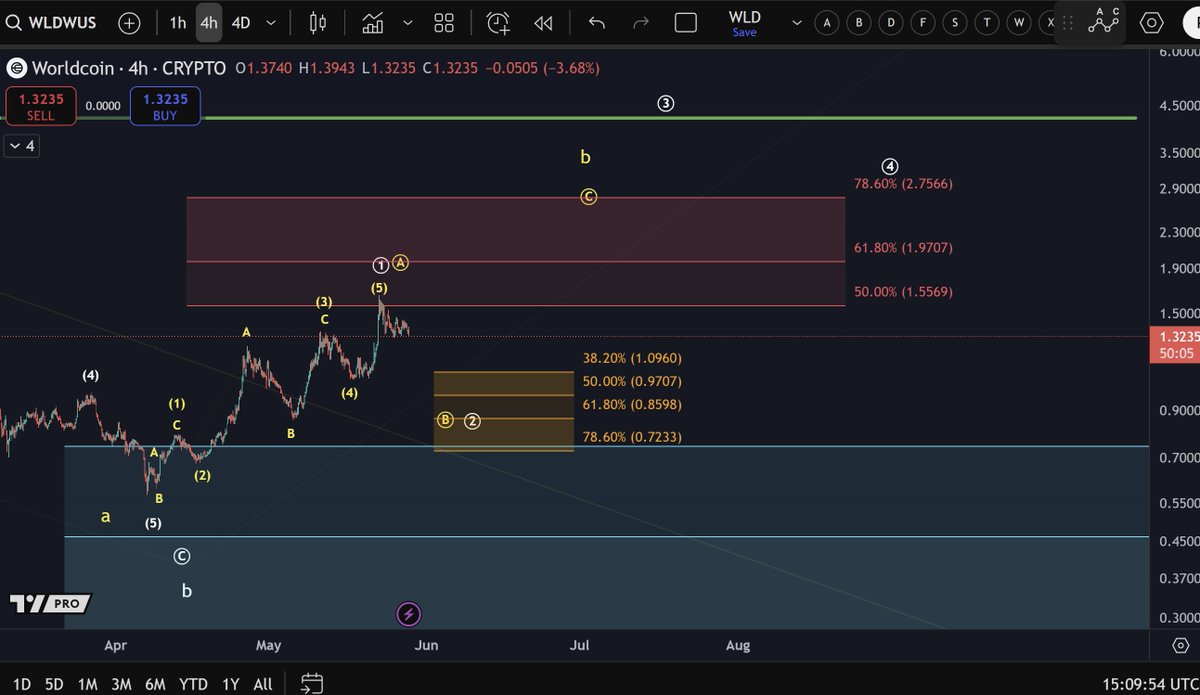Screen dimensions: 1200x695
Task: Click the 78.60% (2.7566) red level label
Action: pos(903,184)
